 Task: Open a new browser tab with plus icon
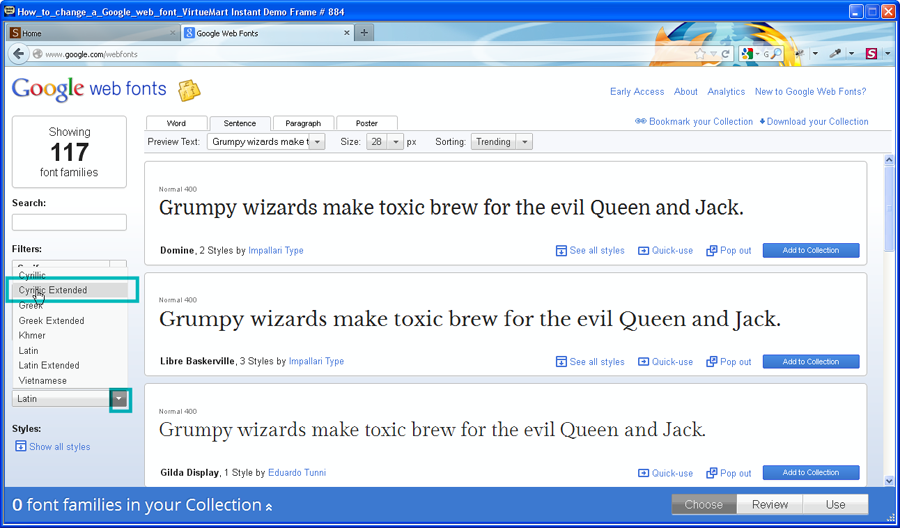pos(364,33)
